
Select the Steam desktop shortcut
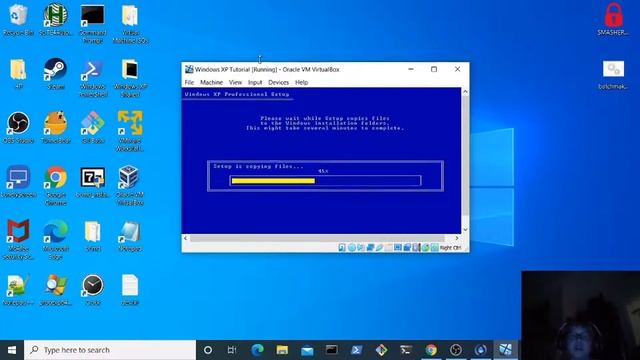tap(56, 74)
